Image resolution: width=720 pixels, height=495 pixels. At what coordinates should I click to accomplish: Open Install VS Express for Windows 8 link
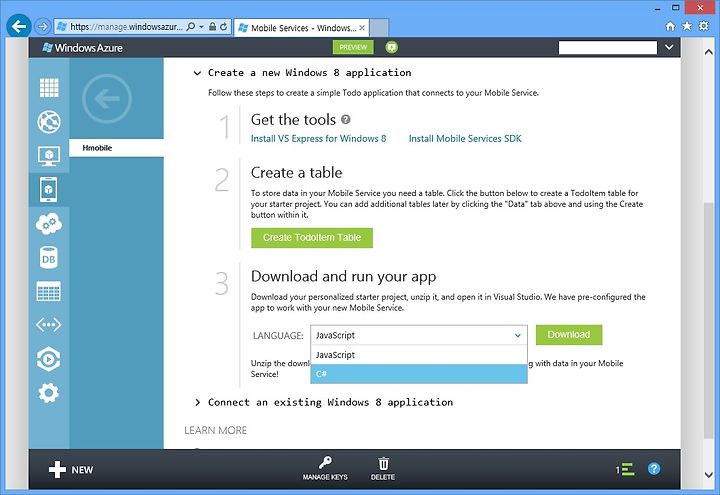(318, 139)
